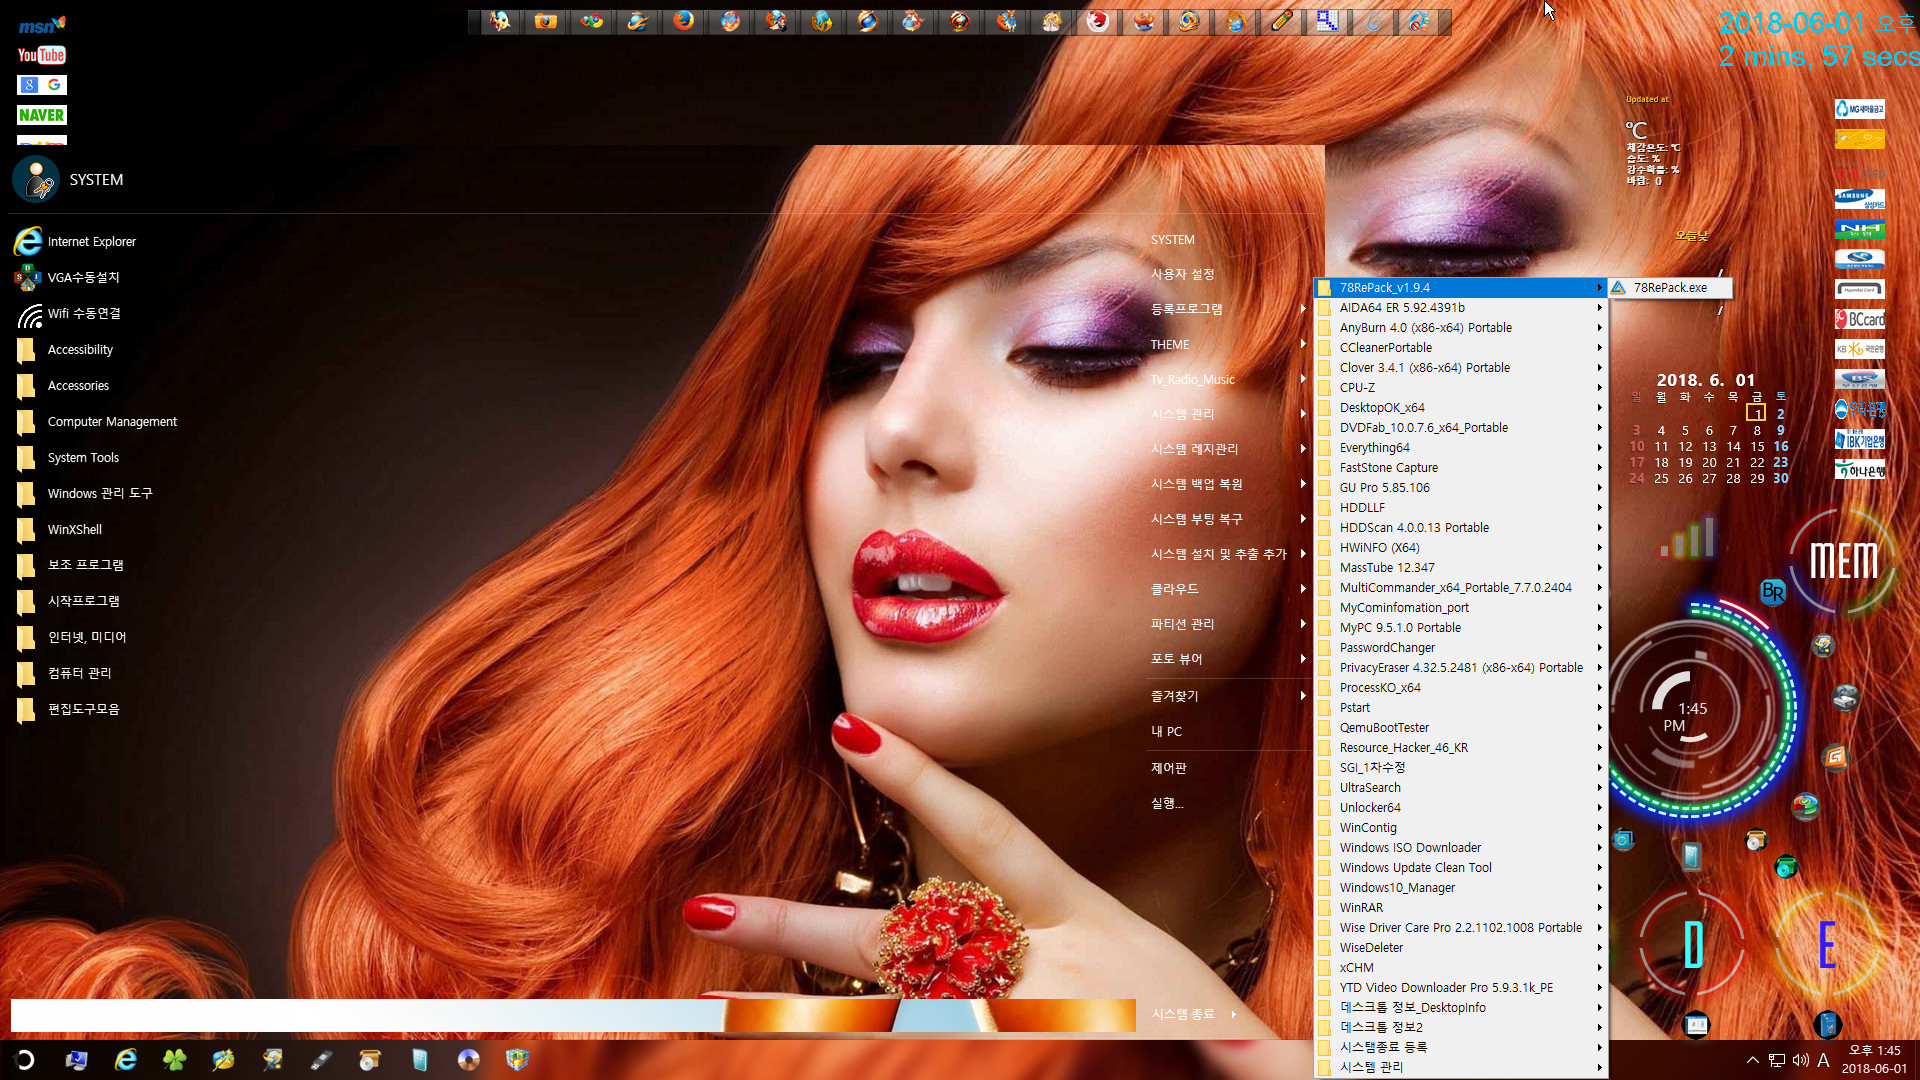Viewport: 1920px width, 1080px height.
Task: Open the Google shortcut icon
Action: point(41,85)
